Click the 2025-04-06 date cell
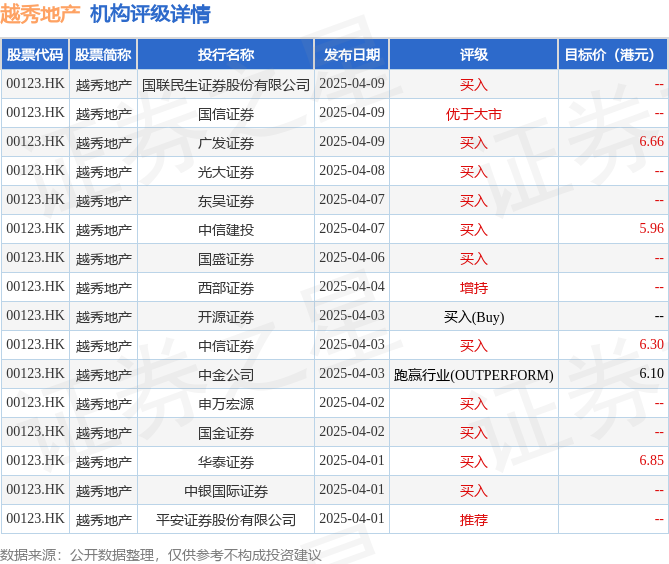This screenshot has height=564, width=669. point(352,257)
